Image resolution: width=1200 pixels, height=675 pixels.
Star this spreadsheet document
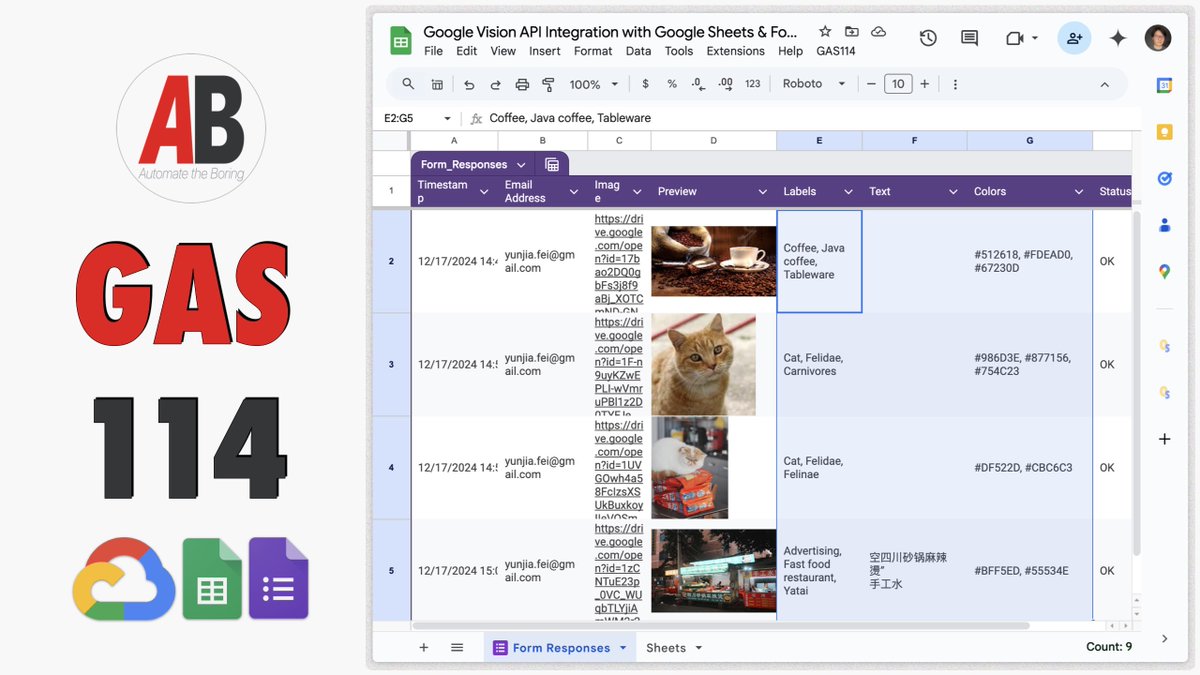click(825, 32)
